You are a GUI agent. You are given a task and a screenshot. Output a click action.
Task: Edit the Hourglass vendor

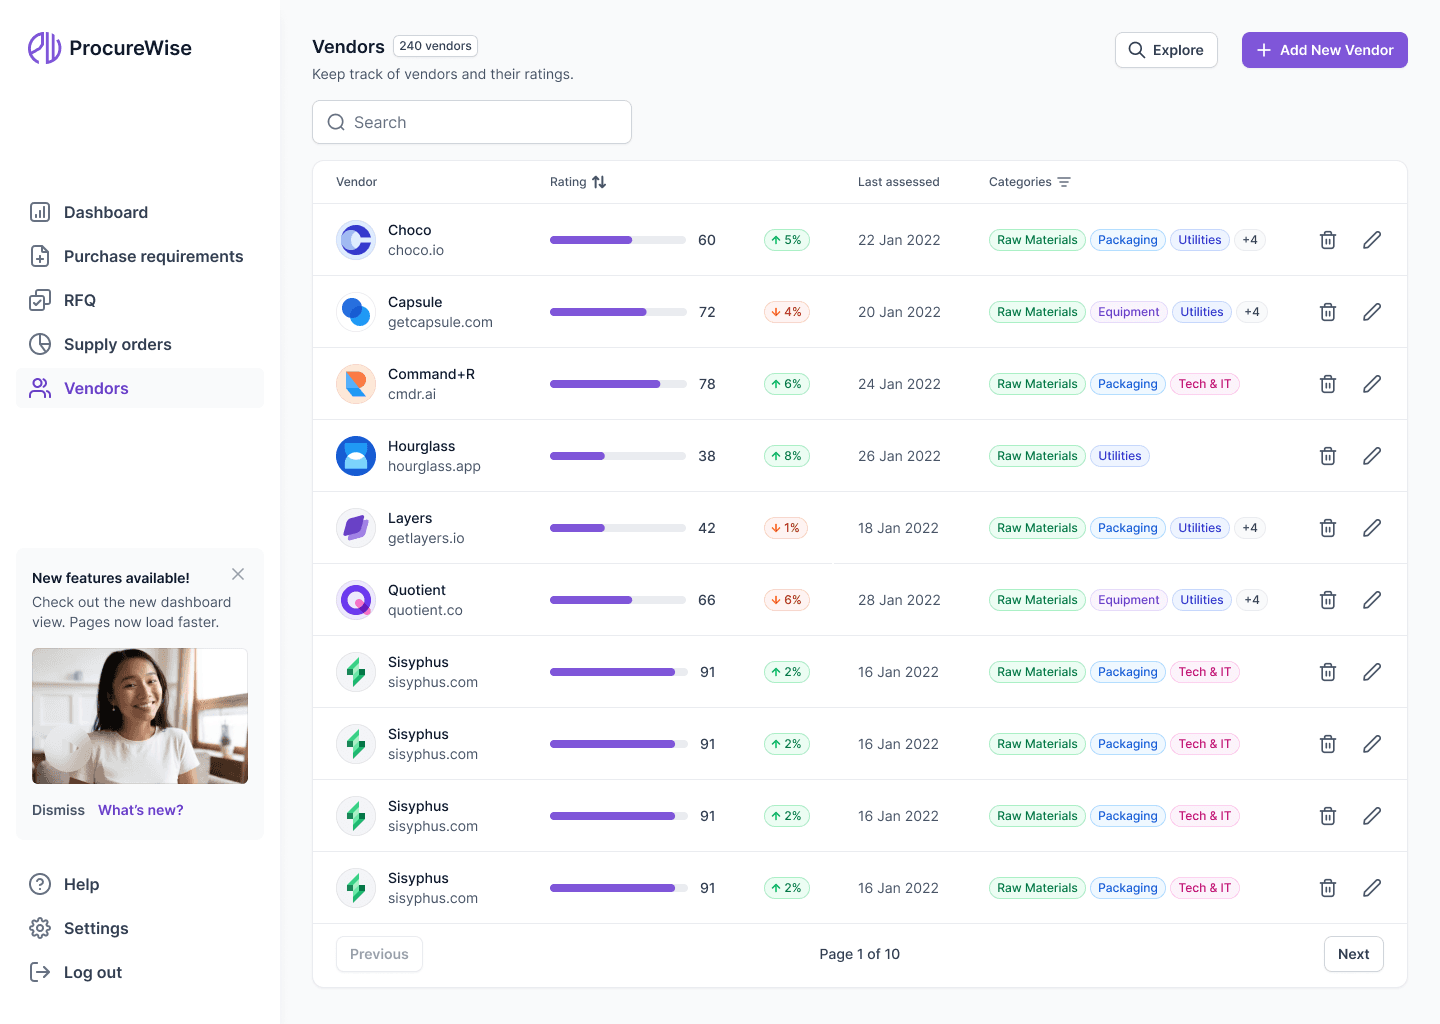1372,456
